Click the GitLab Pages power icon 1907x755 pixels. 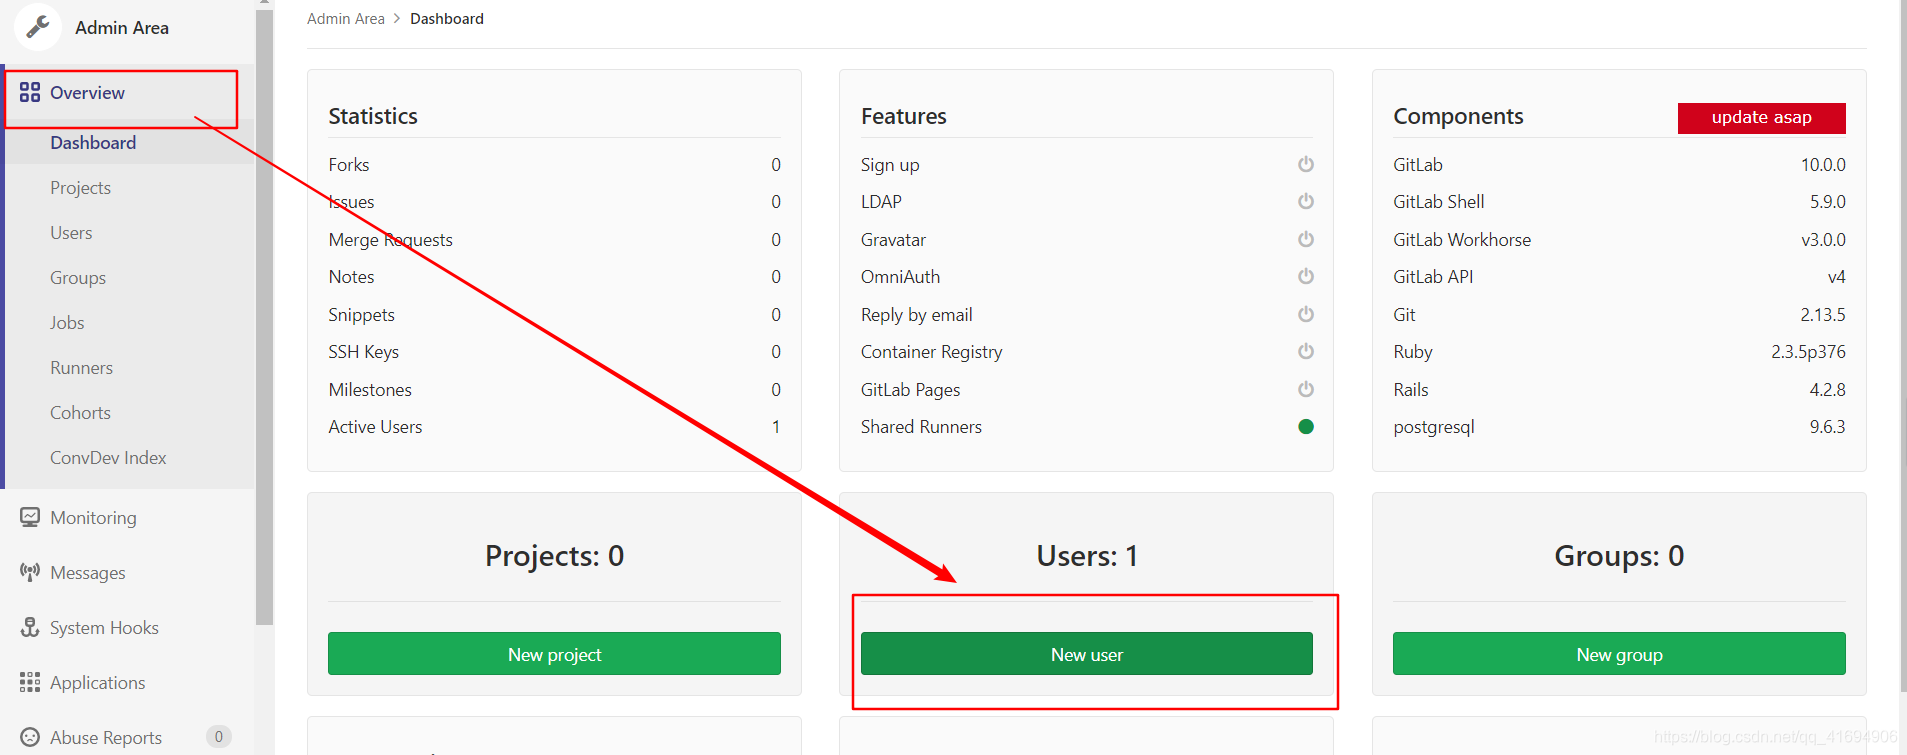[x=1306, y=389]
